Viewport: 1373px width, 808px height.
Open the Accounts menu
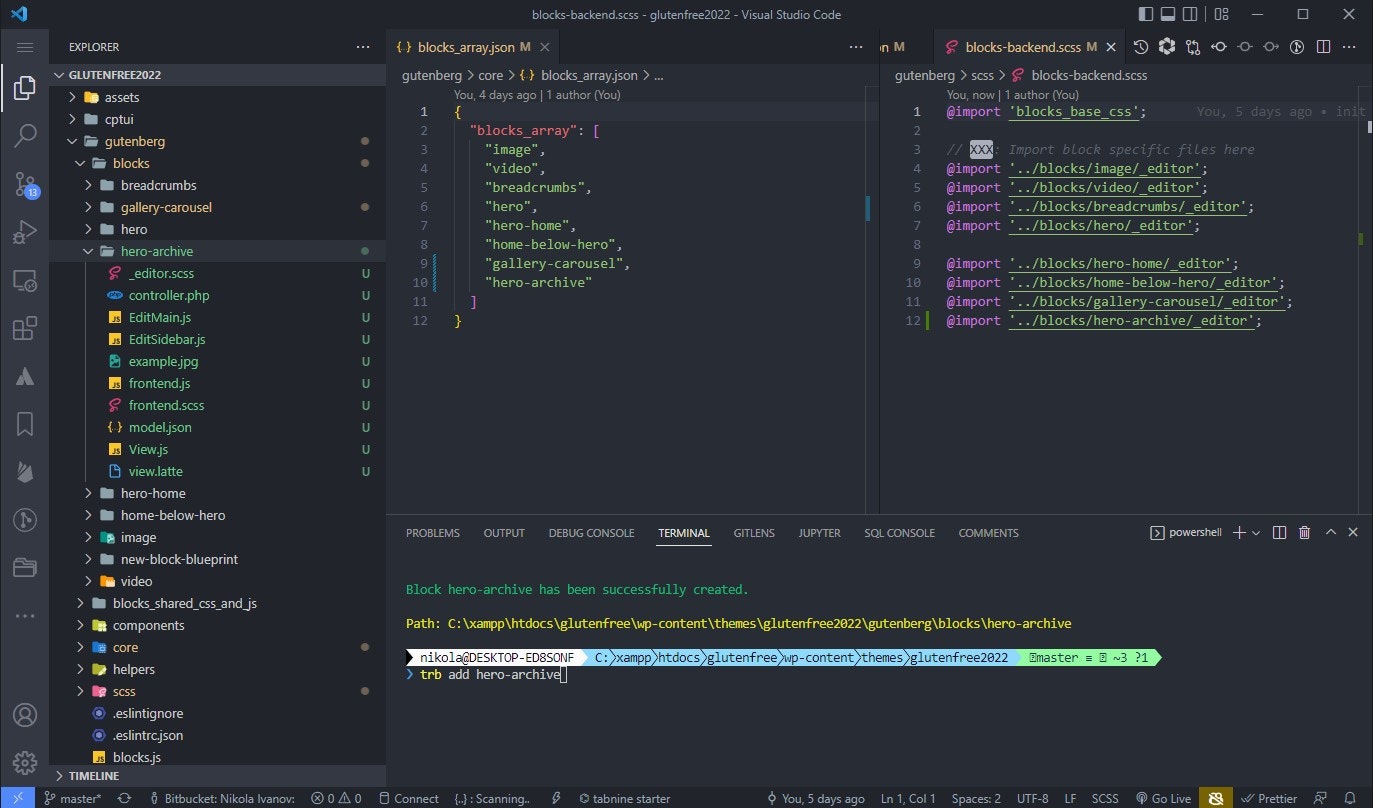click(25, 715)
